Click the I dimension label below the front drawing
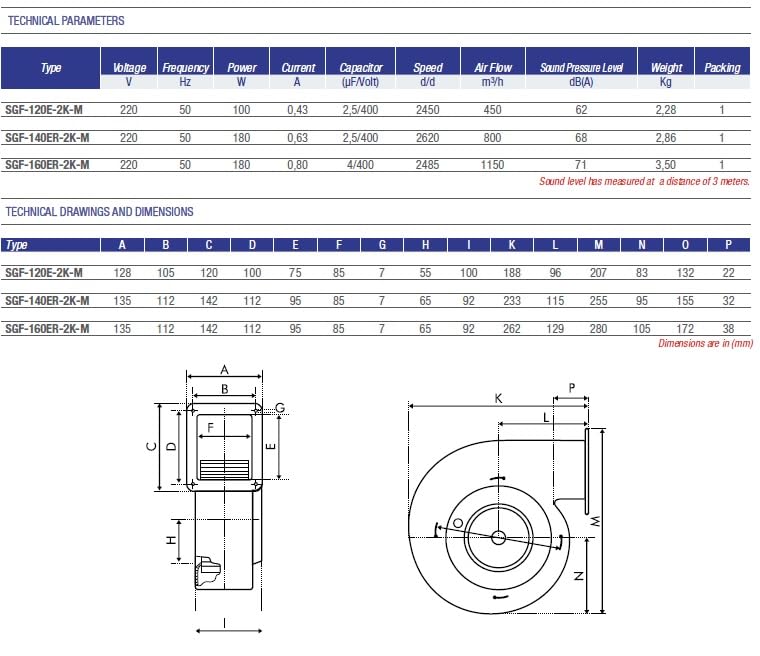This screenshot has width=760, height=656. (x=224, y=623)
